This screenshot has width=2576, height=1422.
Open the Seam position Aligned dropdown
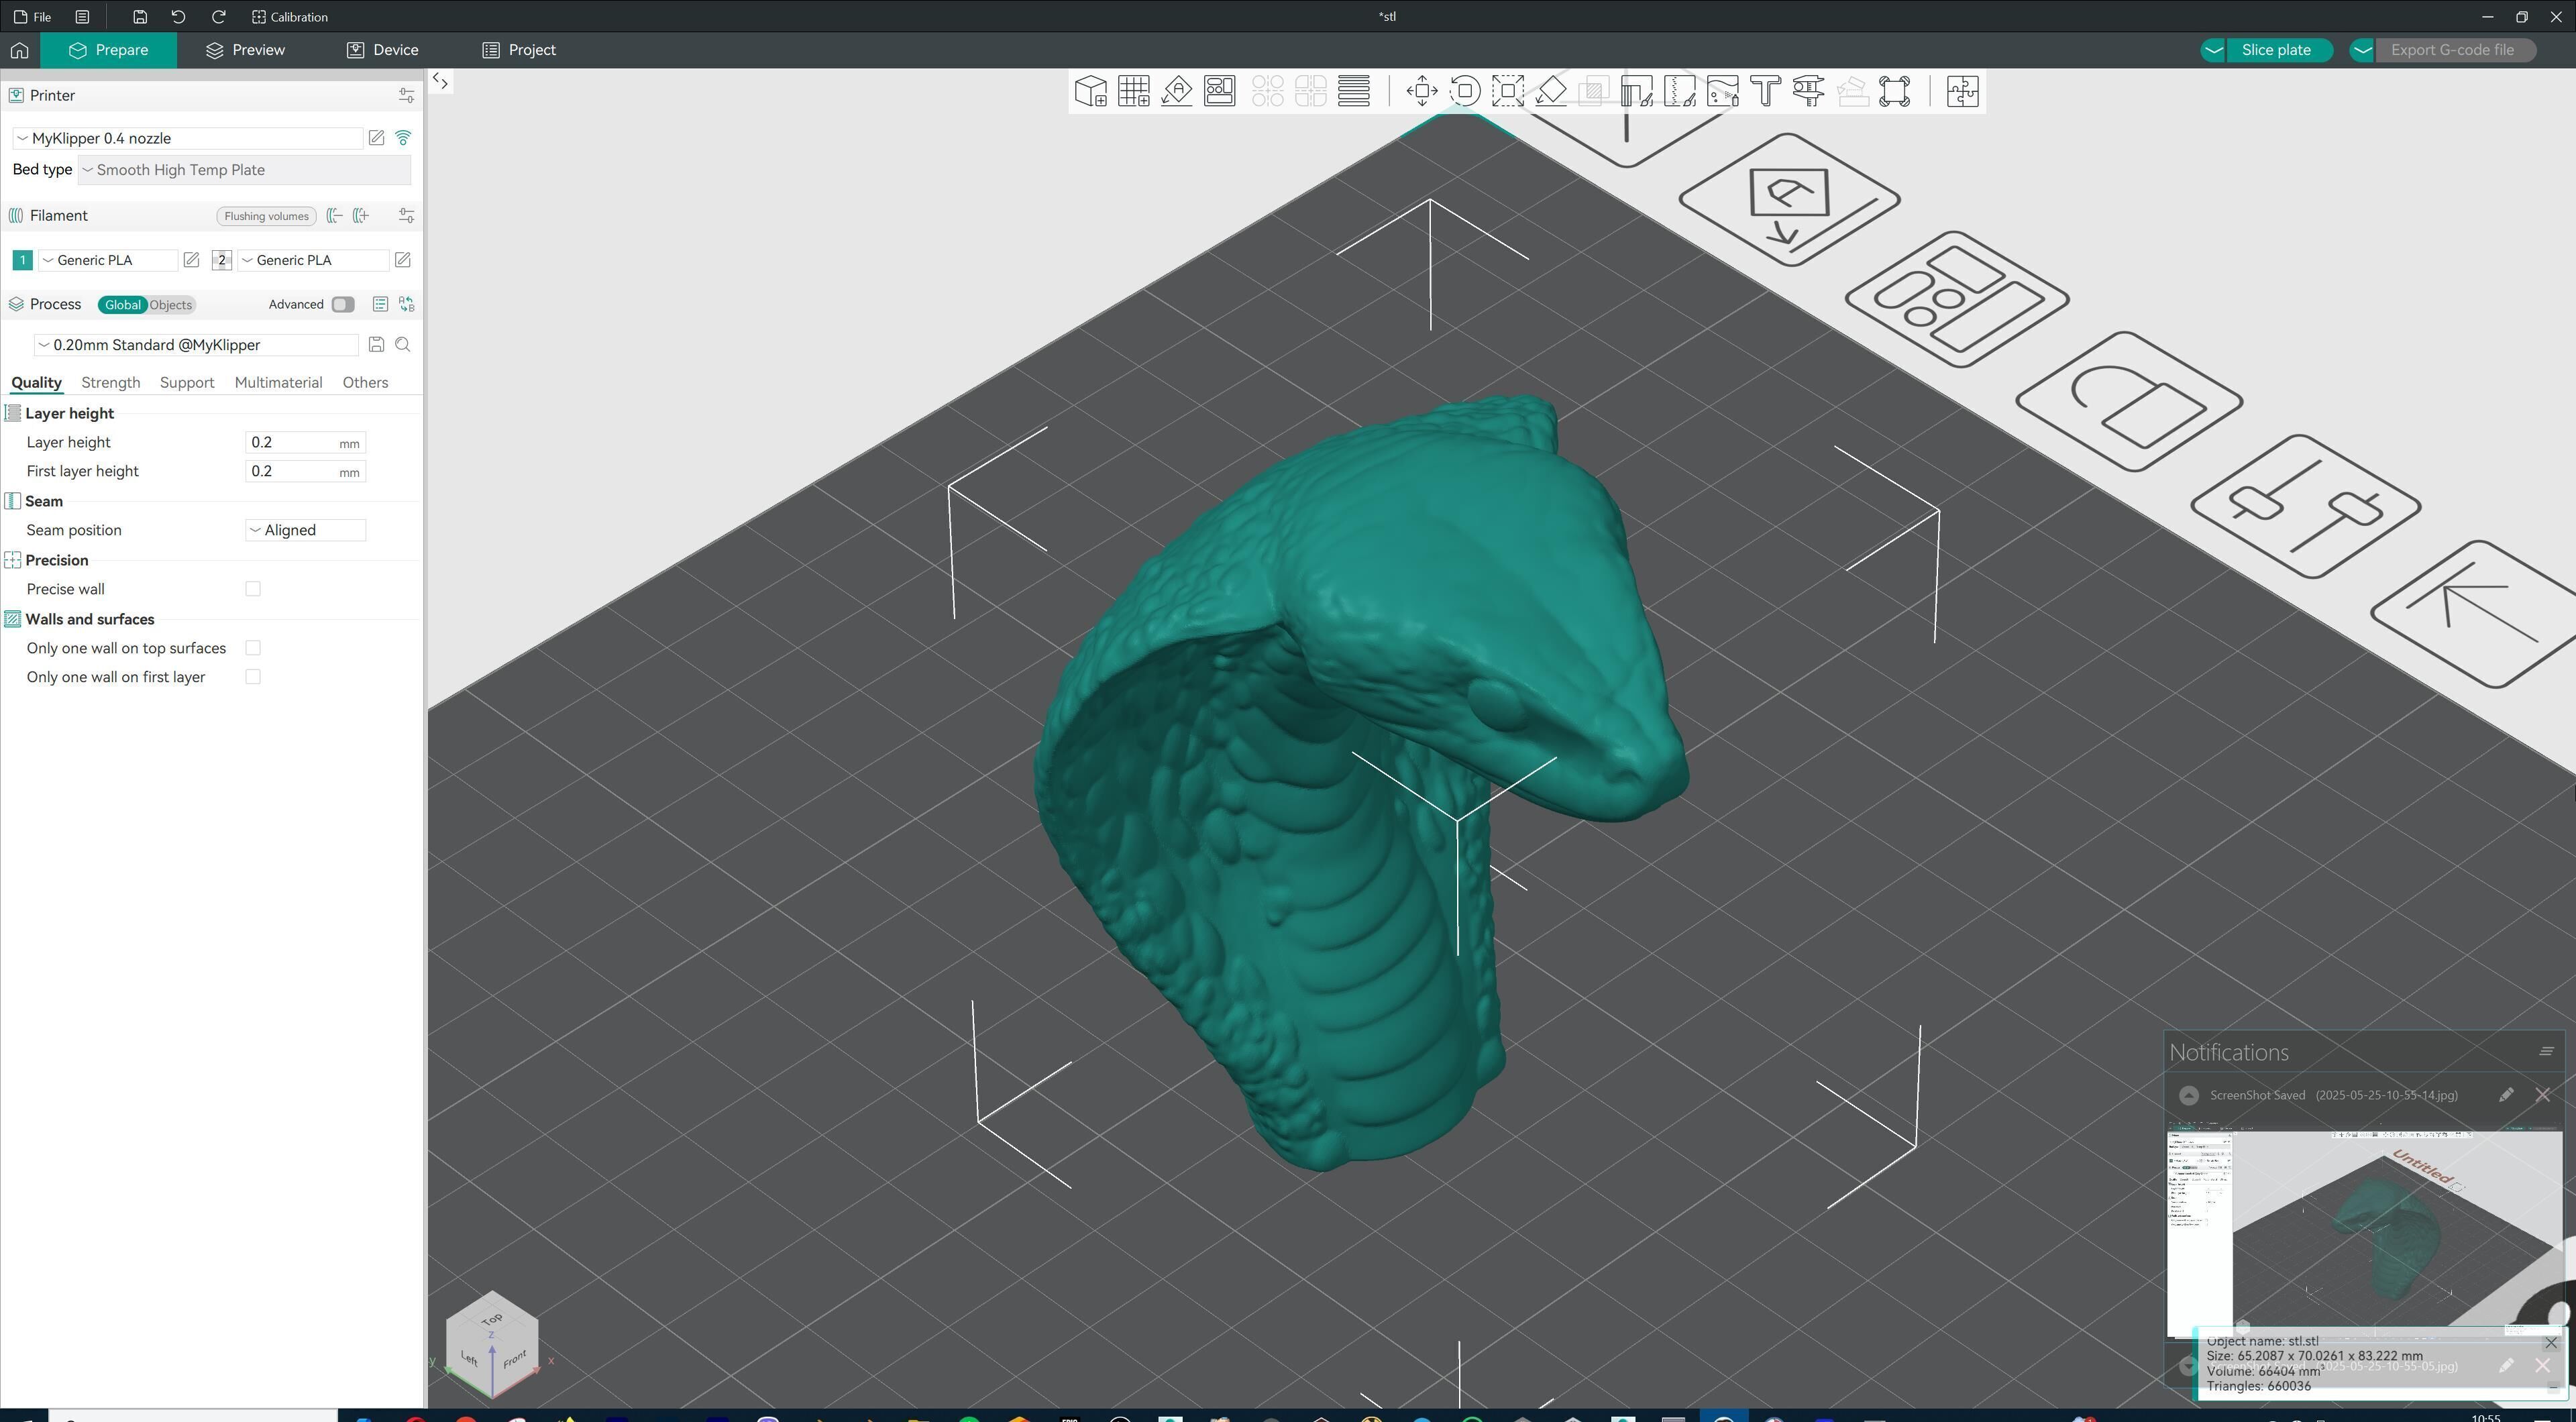coord(305,530)
